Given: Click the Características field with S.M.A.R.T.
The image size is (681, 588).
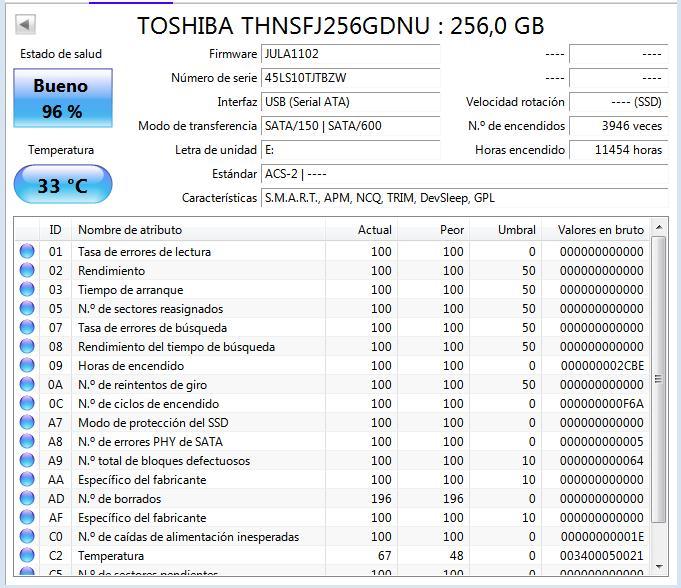Looking at the screenshot, I should pos(464,198).
